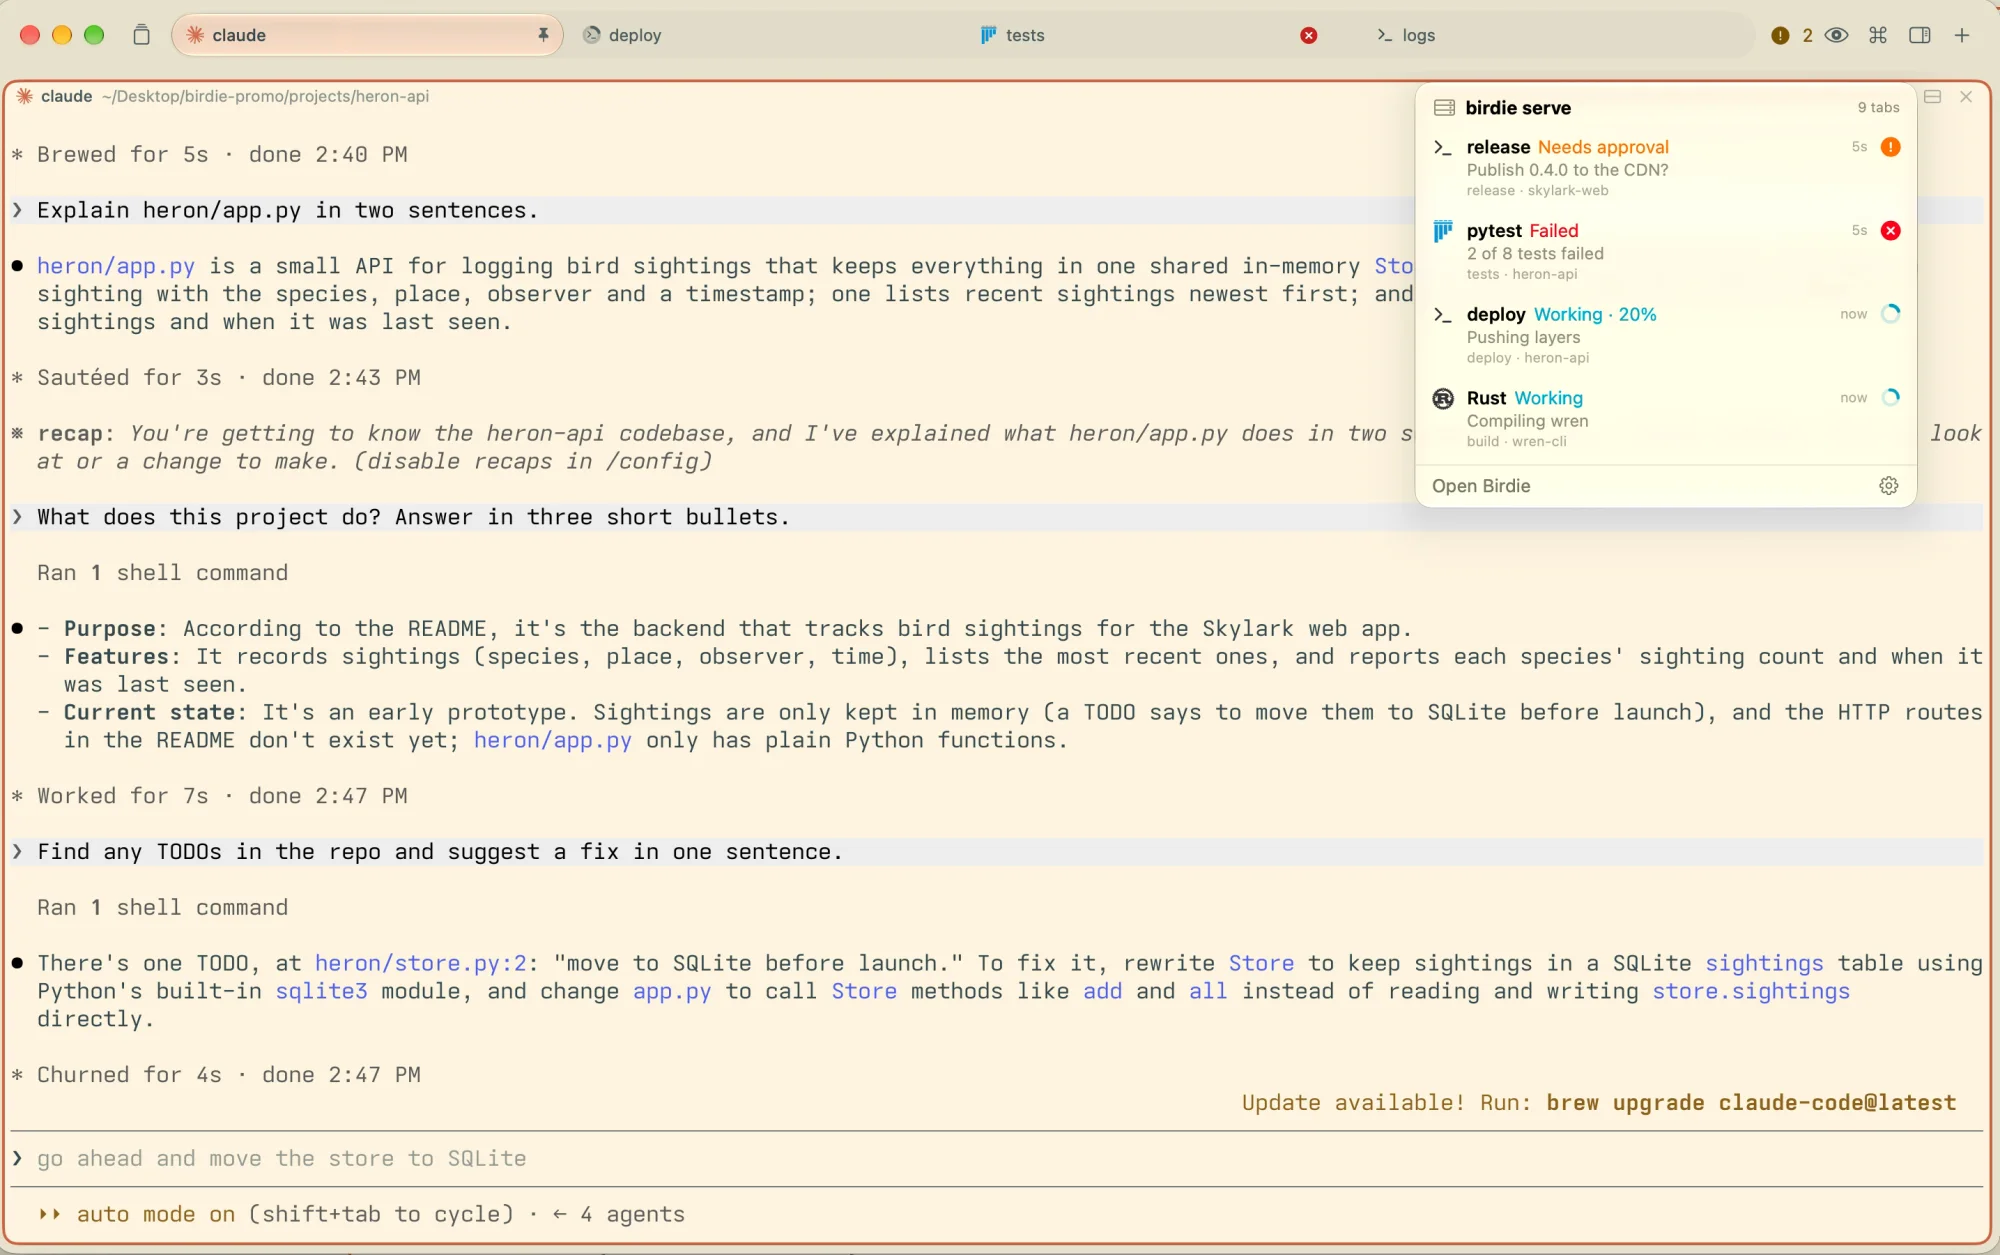
Task: Click the pin icon on claude tab
Action: click(x=543, y=35)
